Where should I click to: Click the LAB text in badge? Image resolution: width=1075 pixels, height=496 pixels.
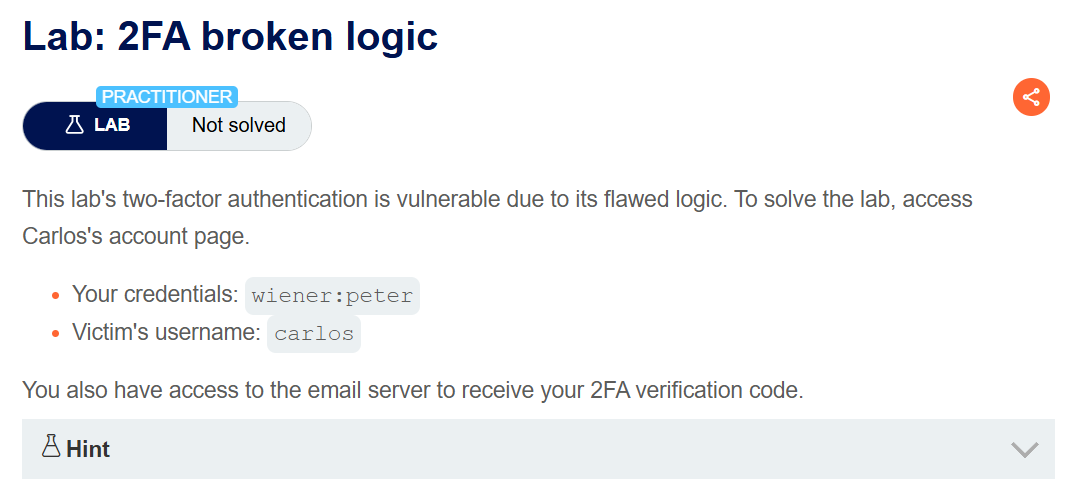point(112,126)
